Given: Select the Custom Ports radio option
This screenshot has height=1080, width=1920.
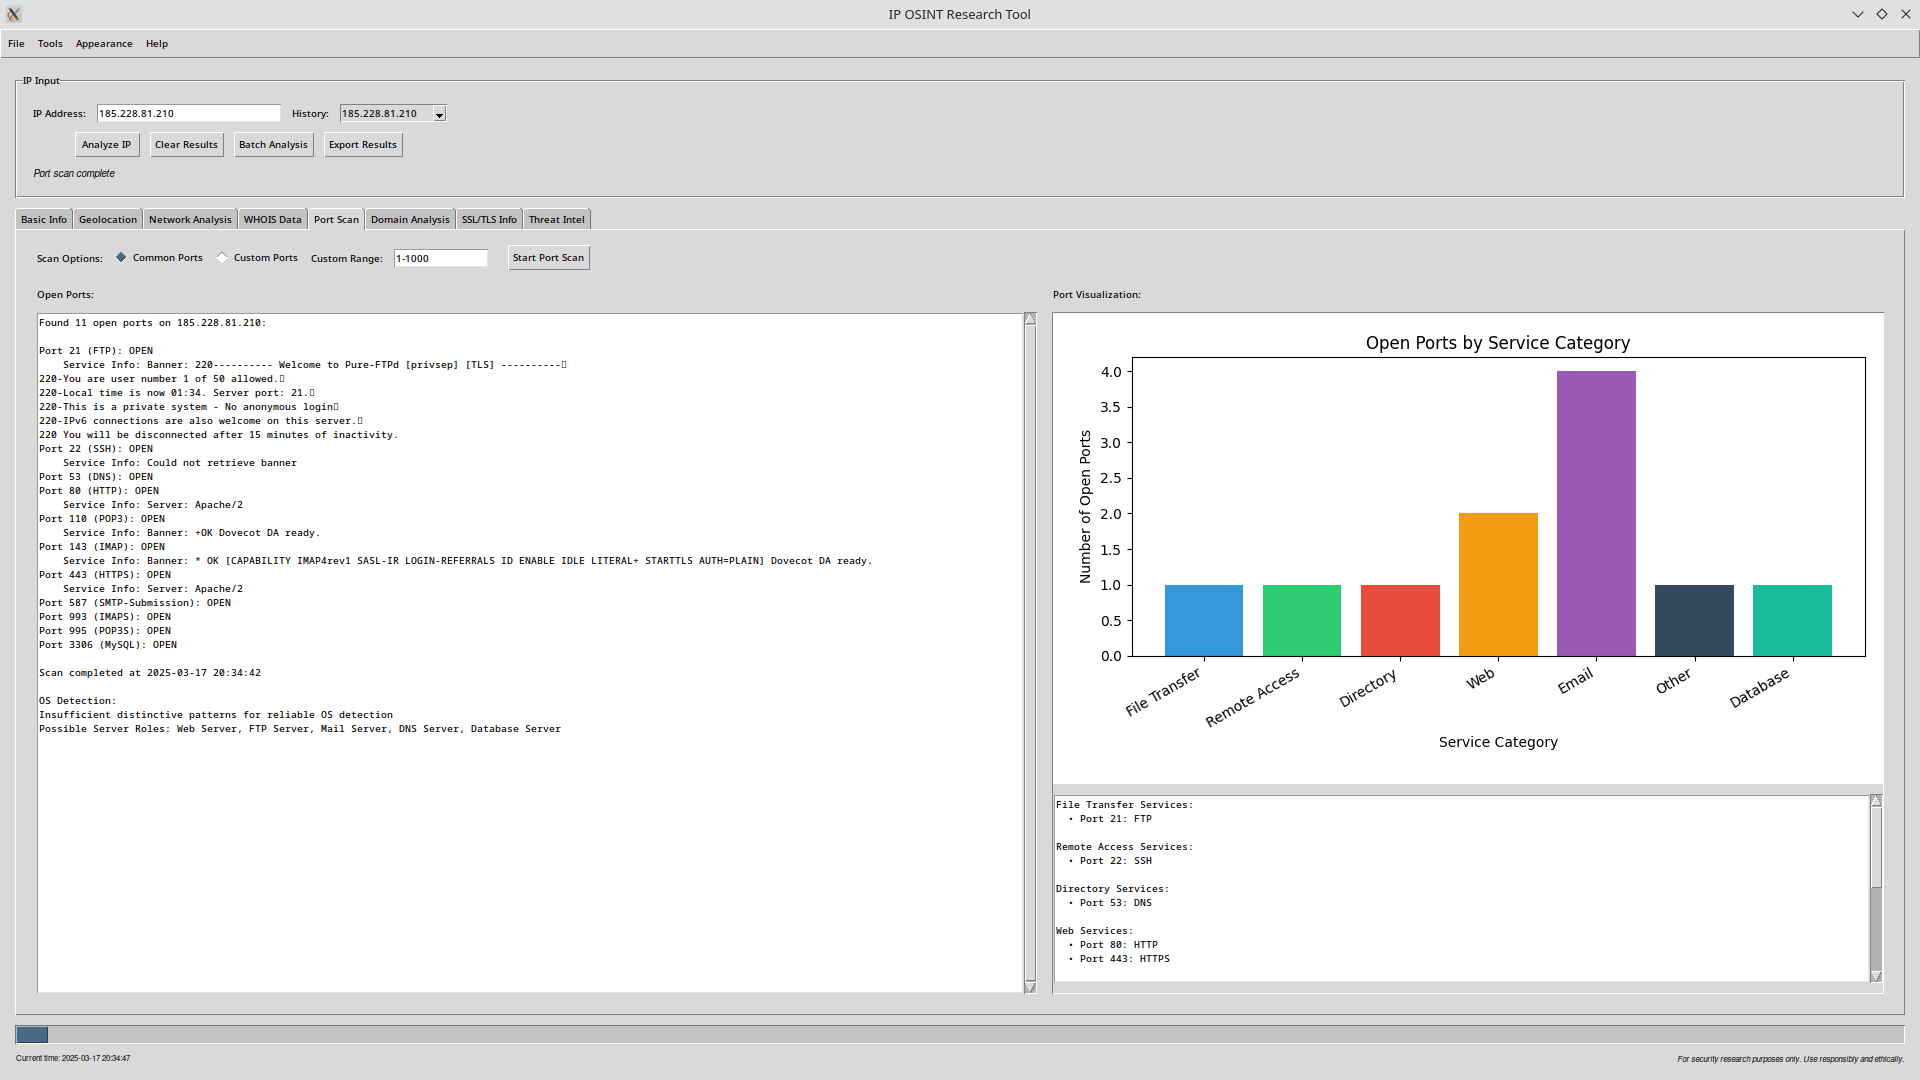Looking at the screenshot, I should (x=223, y=258).
